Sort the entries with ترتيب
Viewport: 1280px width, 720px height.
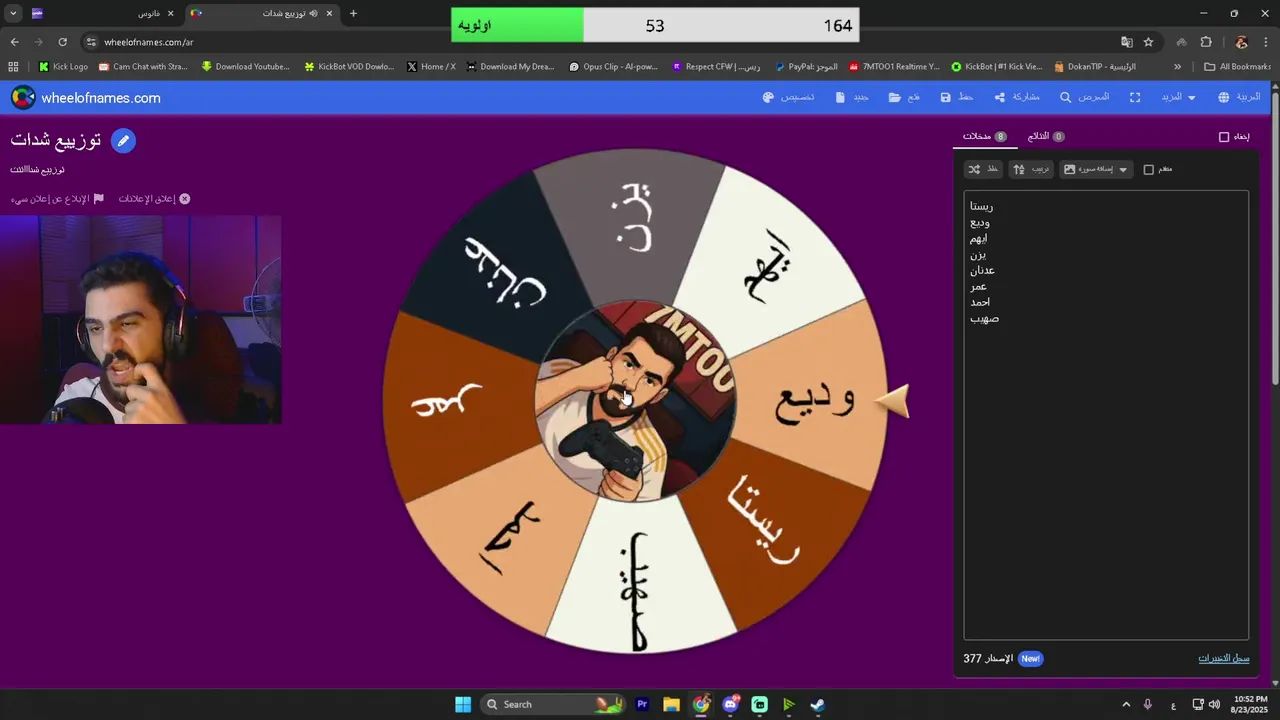(1031, 169)
